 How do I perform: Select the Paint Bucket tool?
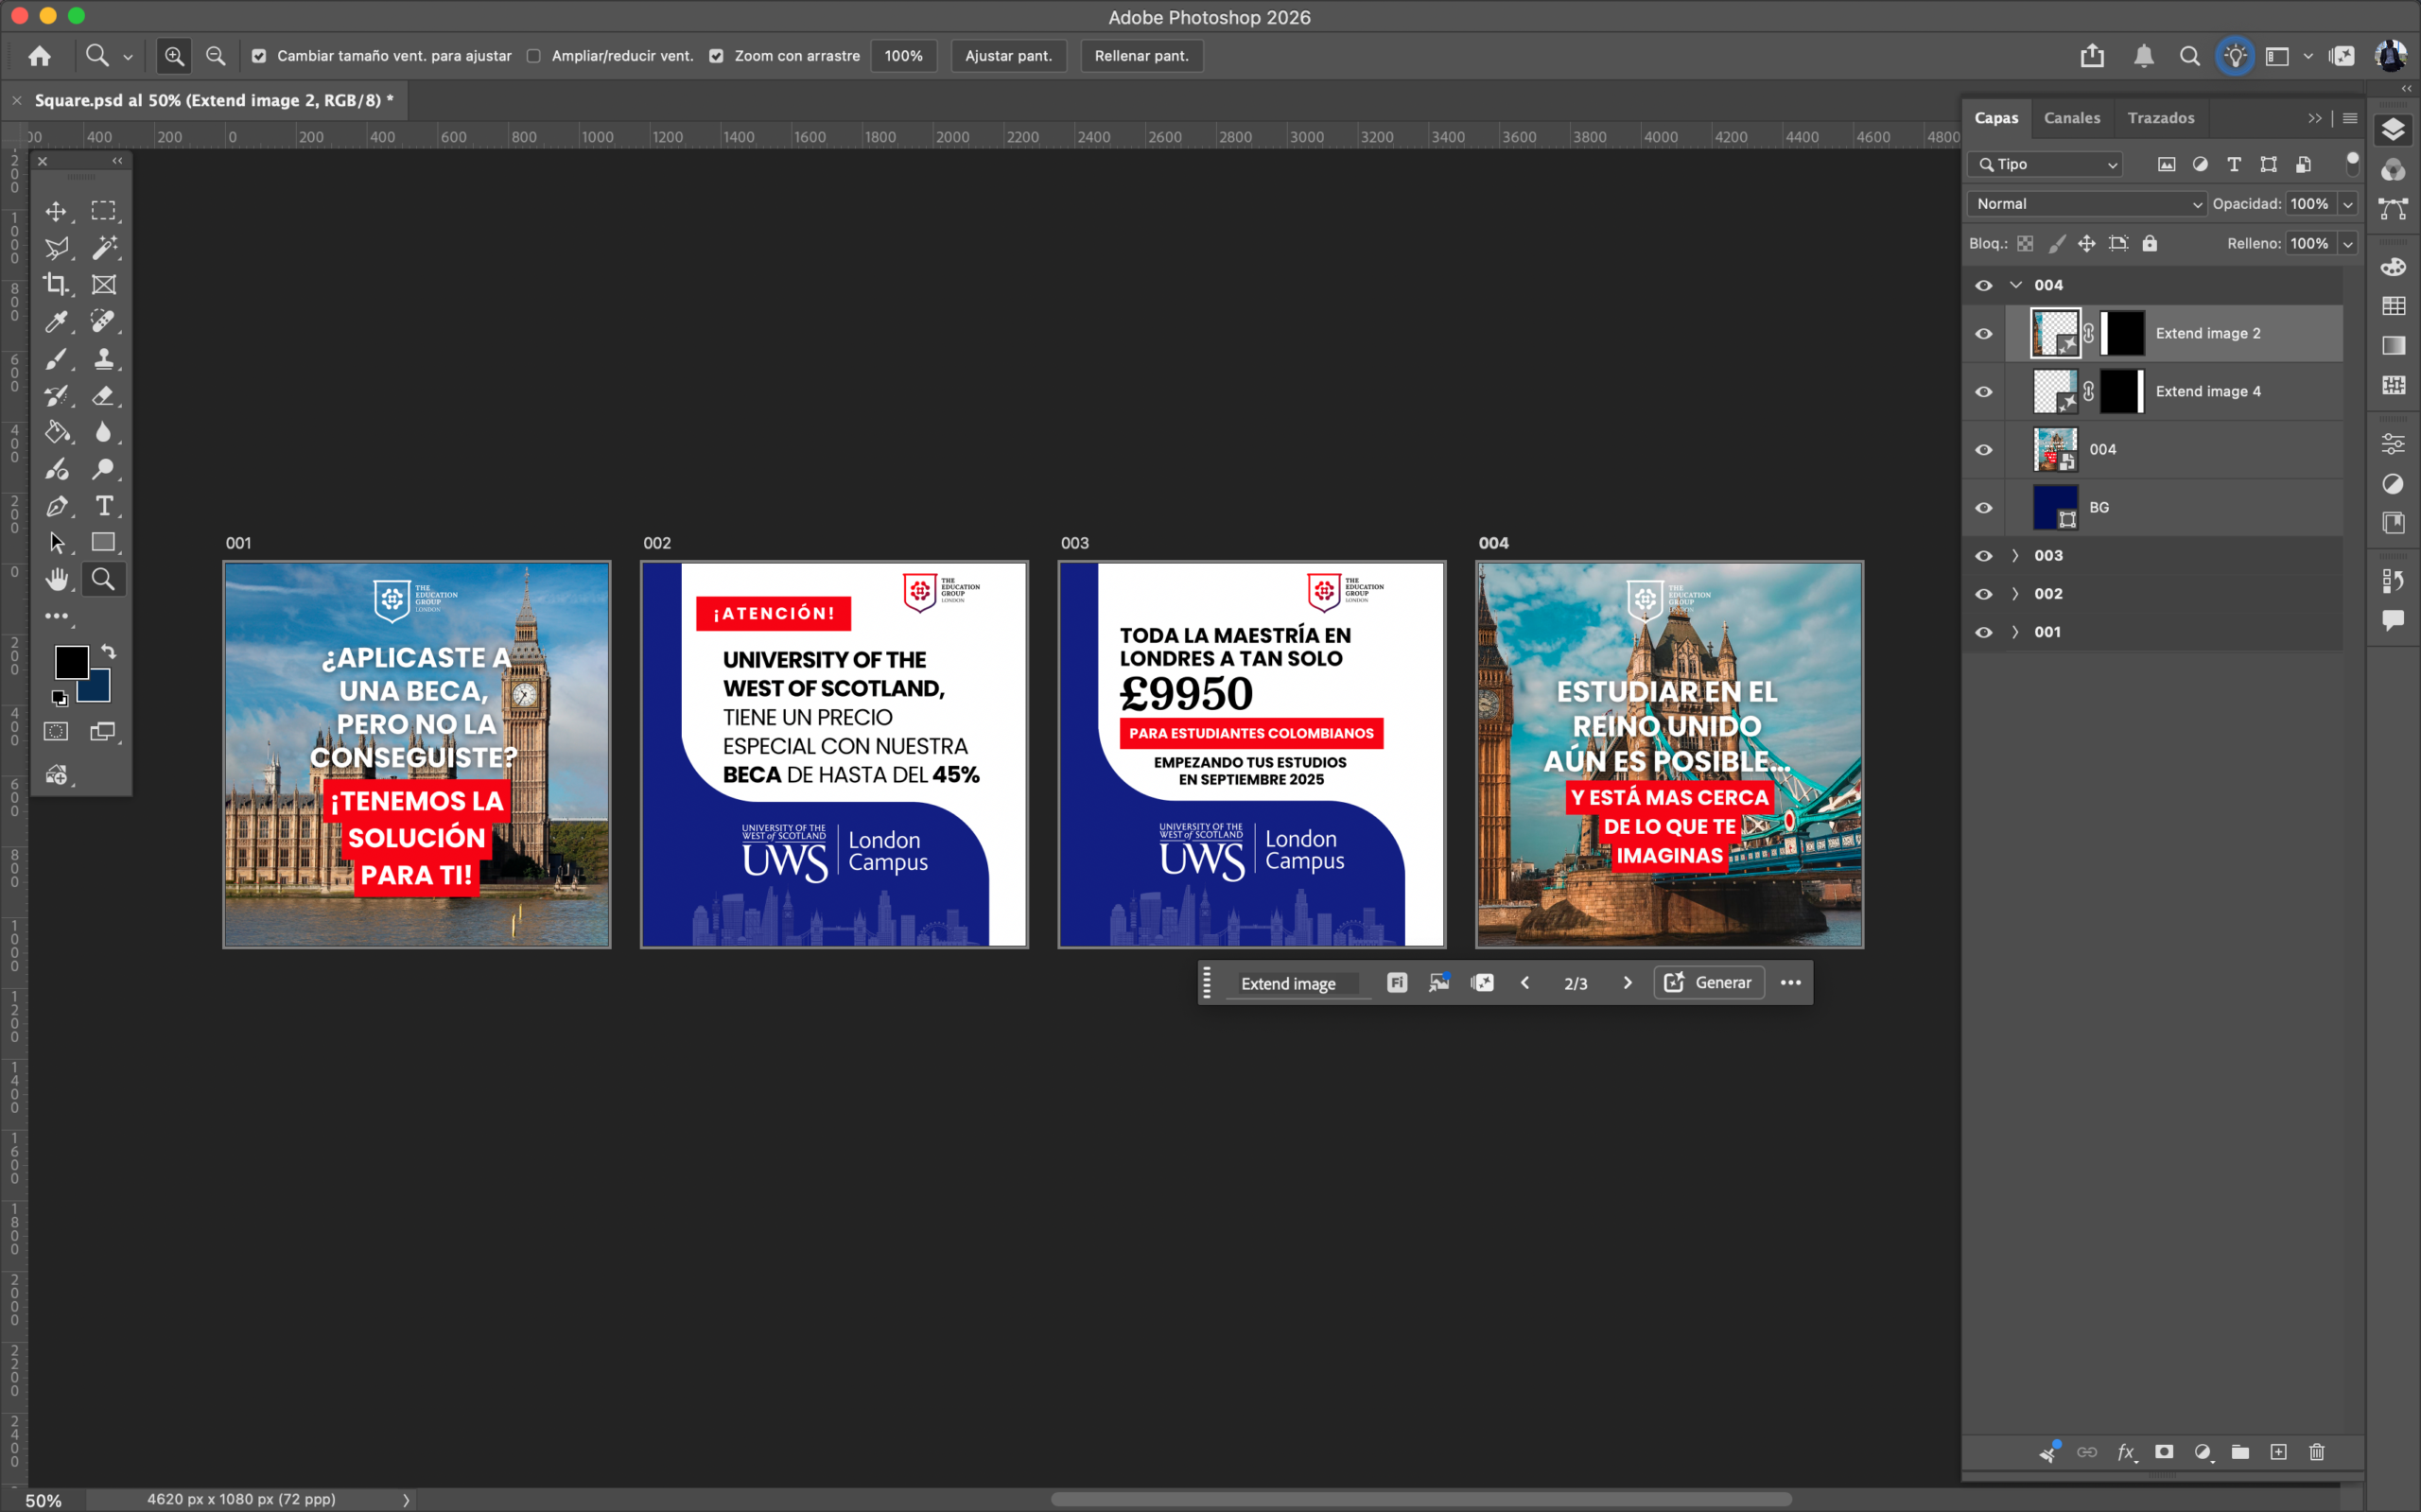(x=56, y=432)
